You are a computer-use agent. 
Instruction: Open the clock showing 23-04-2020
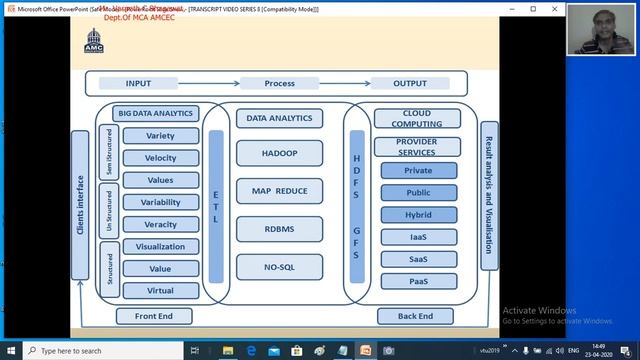pyautogui.click(x=598, y=351)
